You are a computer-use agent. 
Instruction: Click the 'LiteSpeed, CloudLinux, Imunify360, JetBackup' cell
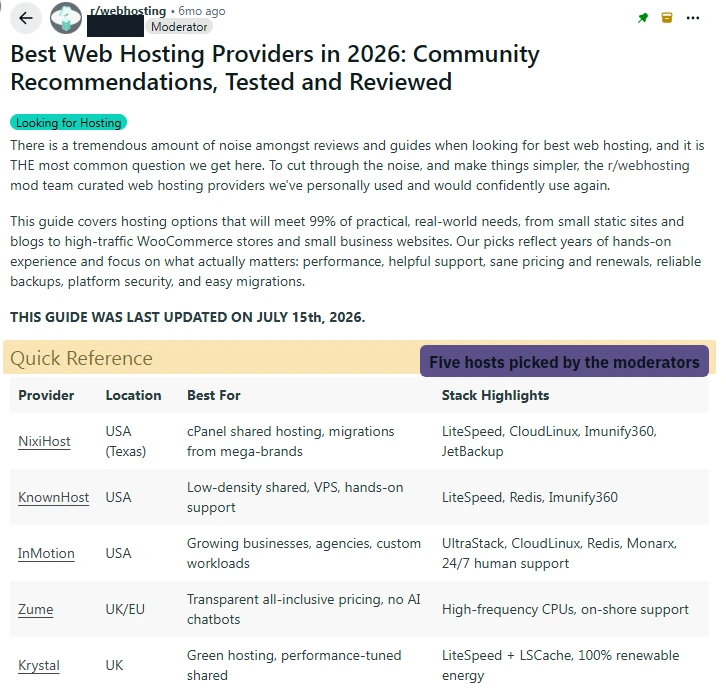tap(550, 441)
